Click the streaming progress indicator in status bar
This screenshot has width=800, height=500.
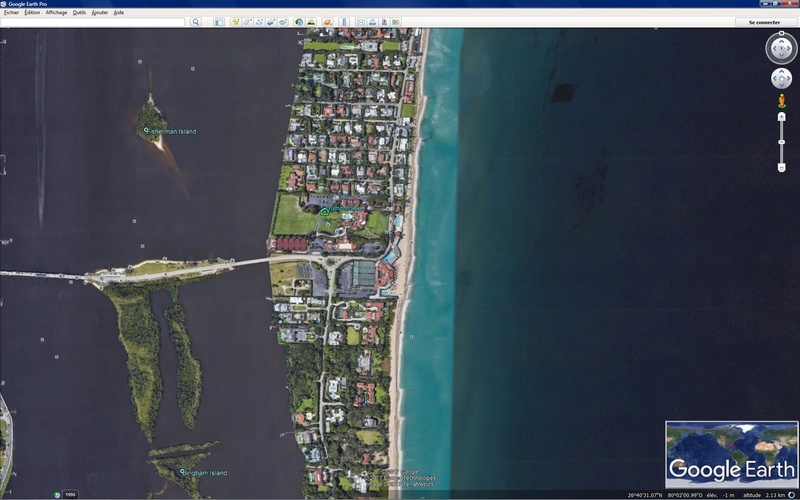792,495
